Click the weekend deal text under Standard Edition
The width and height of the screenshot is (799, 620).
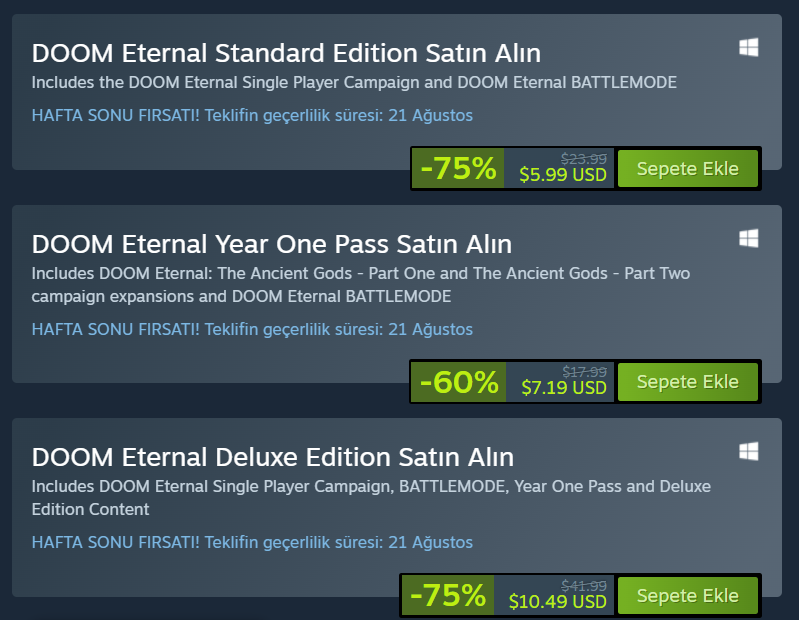tap(252, 115)
